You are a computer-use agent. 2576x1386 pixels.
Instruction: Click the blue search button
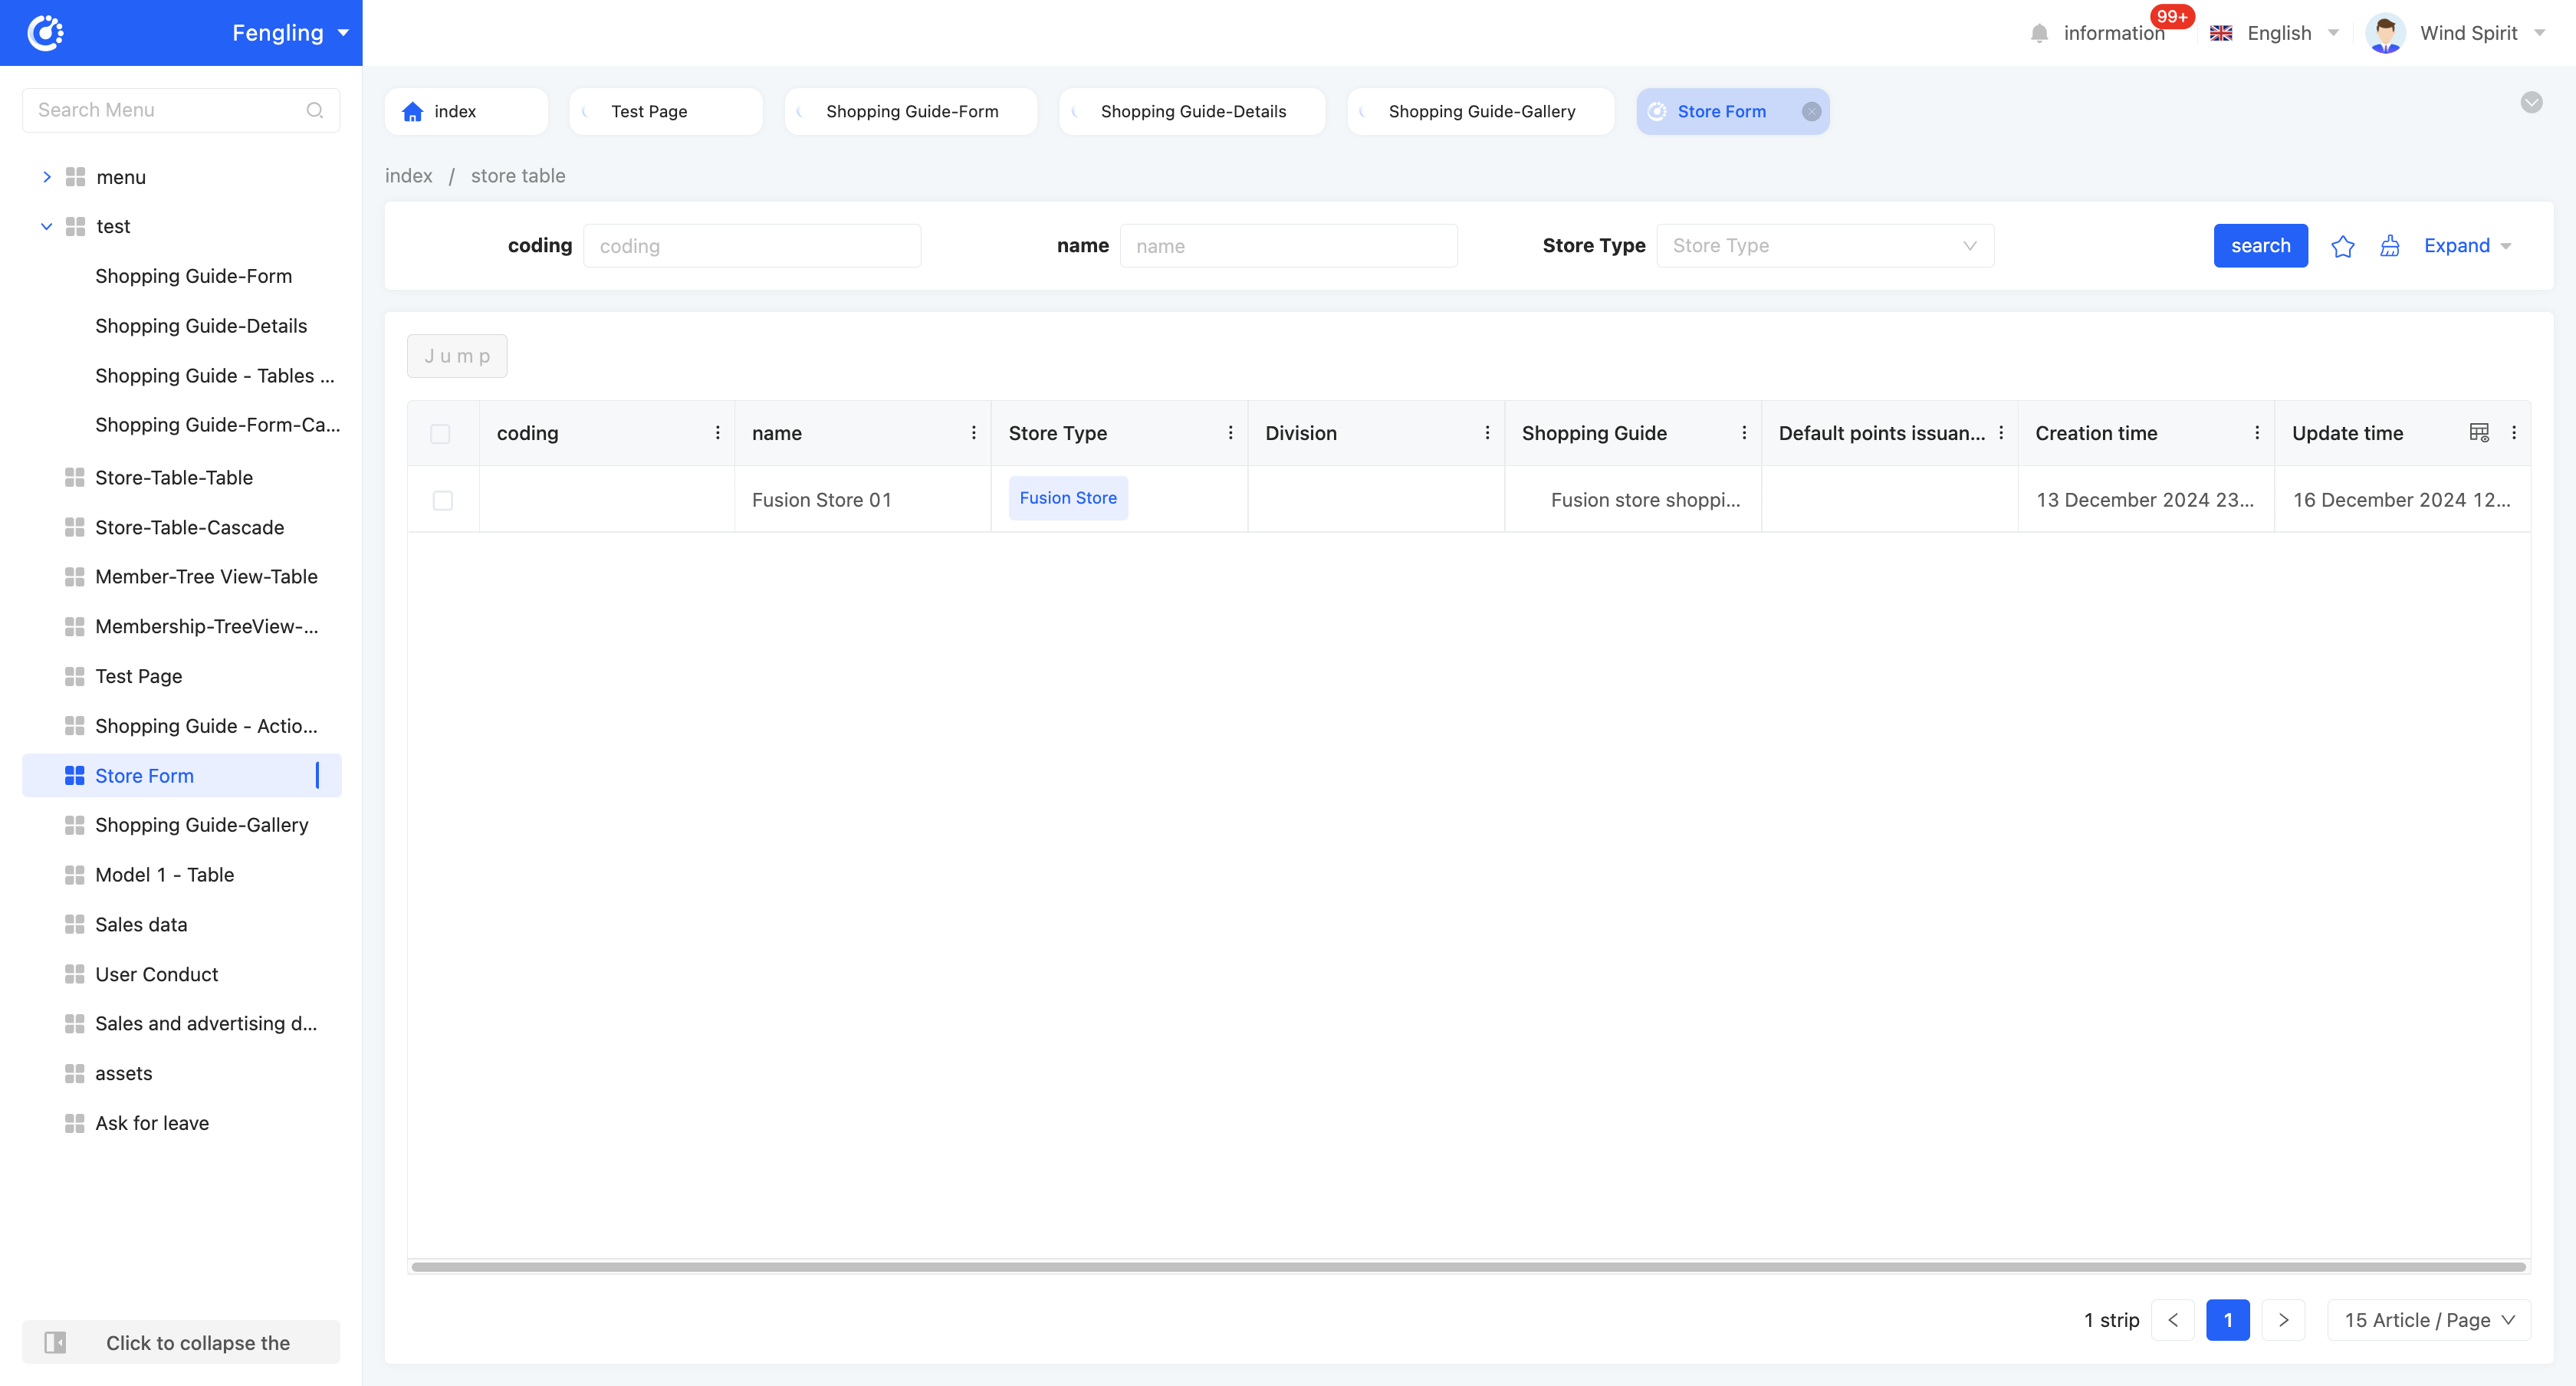tap(2259, 246)
